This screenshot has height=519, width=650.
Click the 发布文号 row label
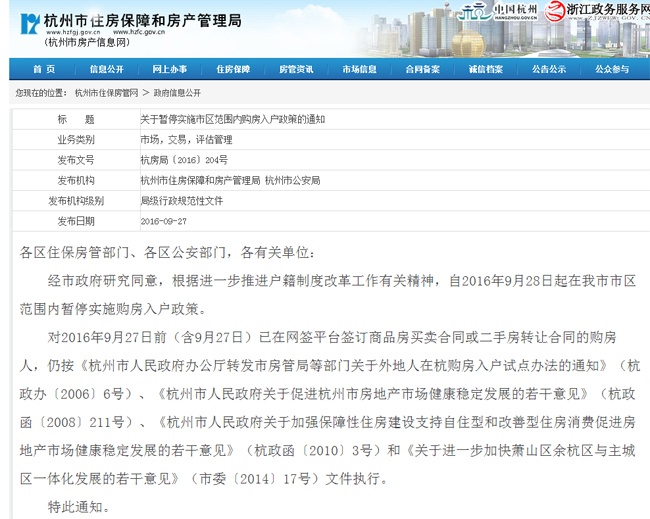[x=76, y=160]
